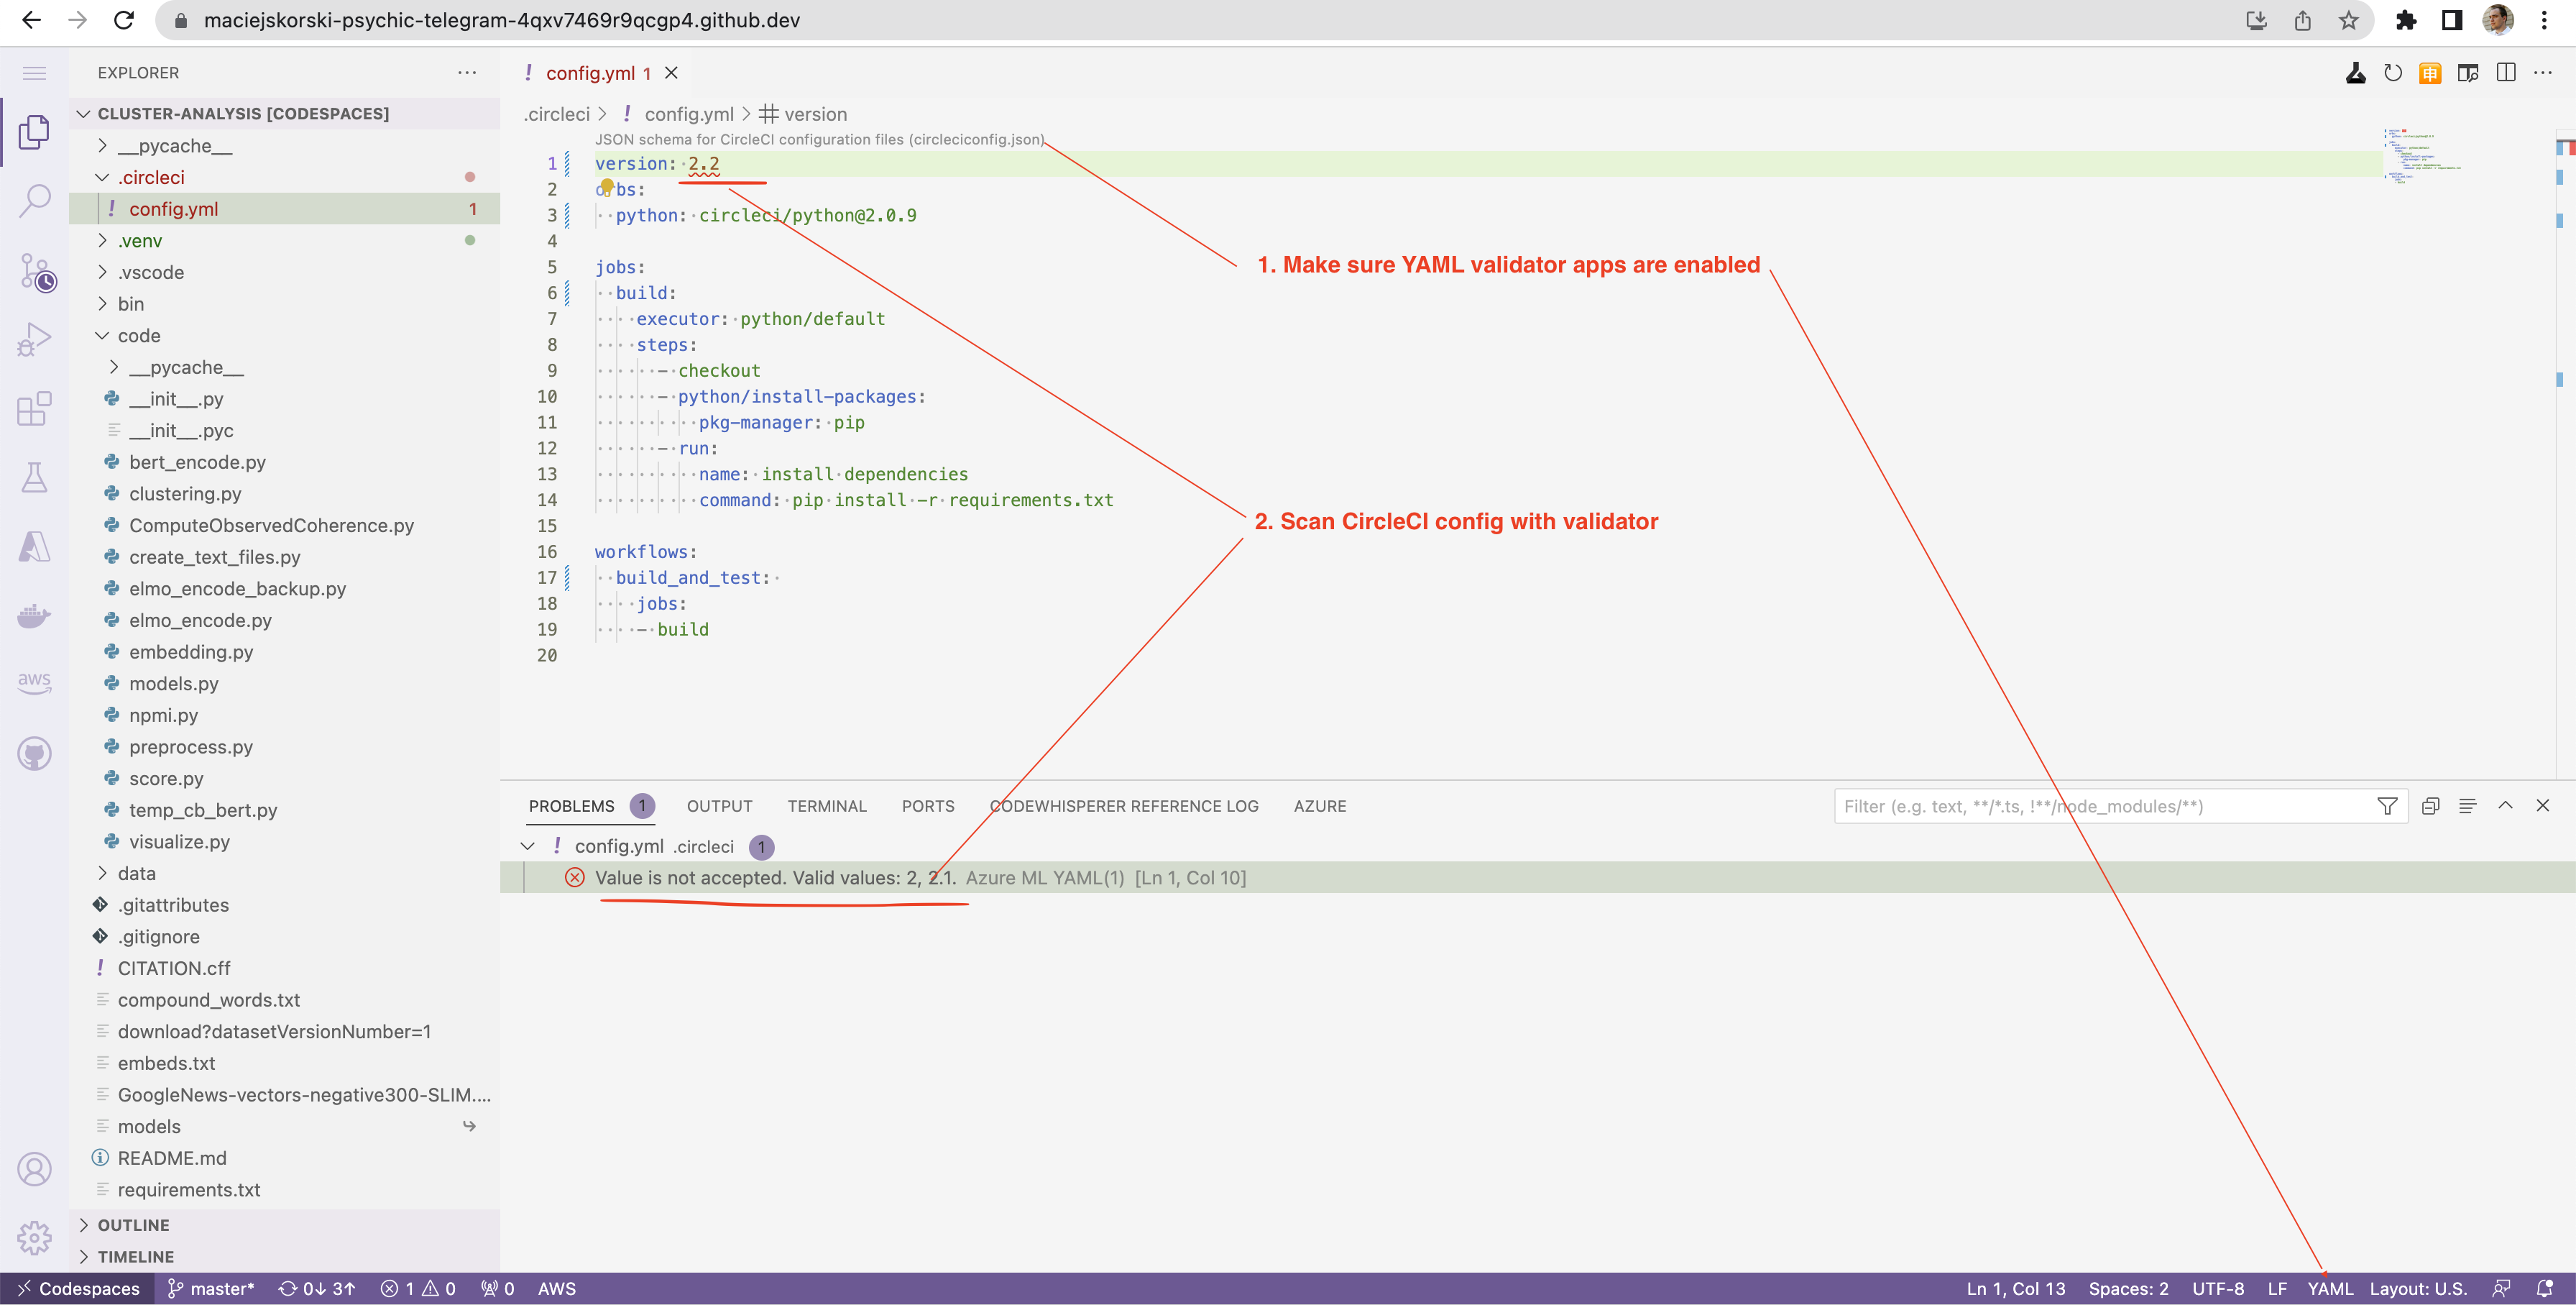Click Spaces: 2 indentation setting
This screenshot has height=1305, width=2576.
click(x=2128, y=1288)
